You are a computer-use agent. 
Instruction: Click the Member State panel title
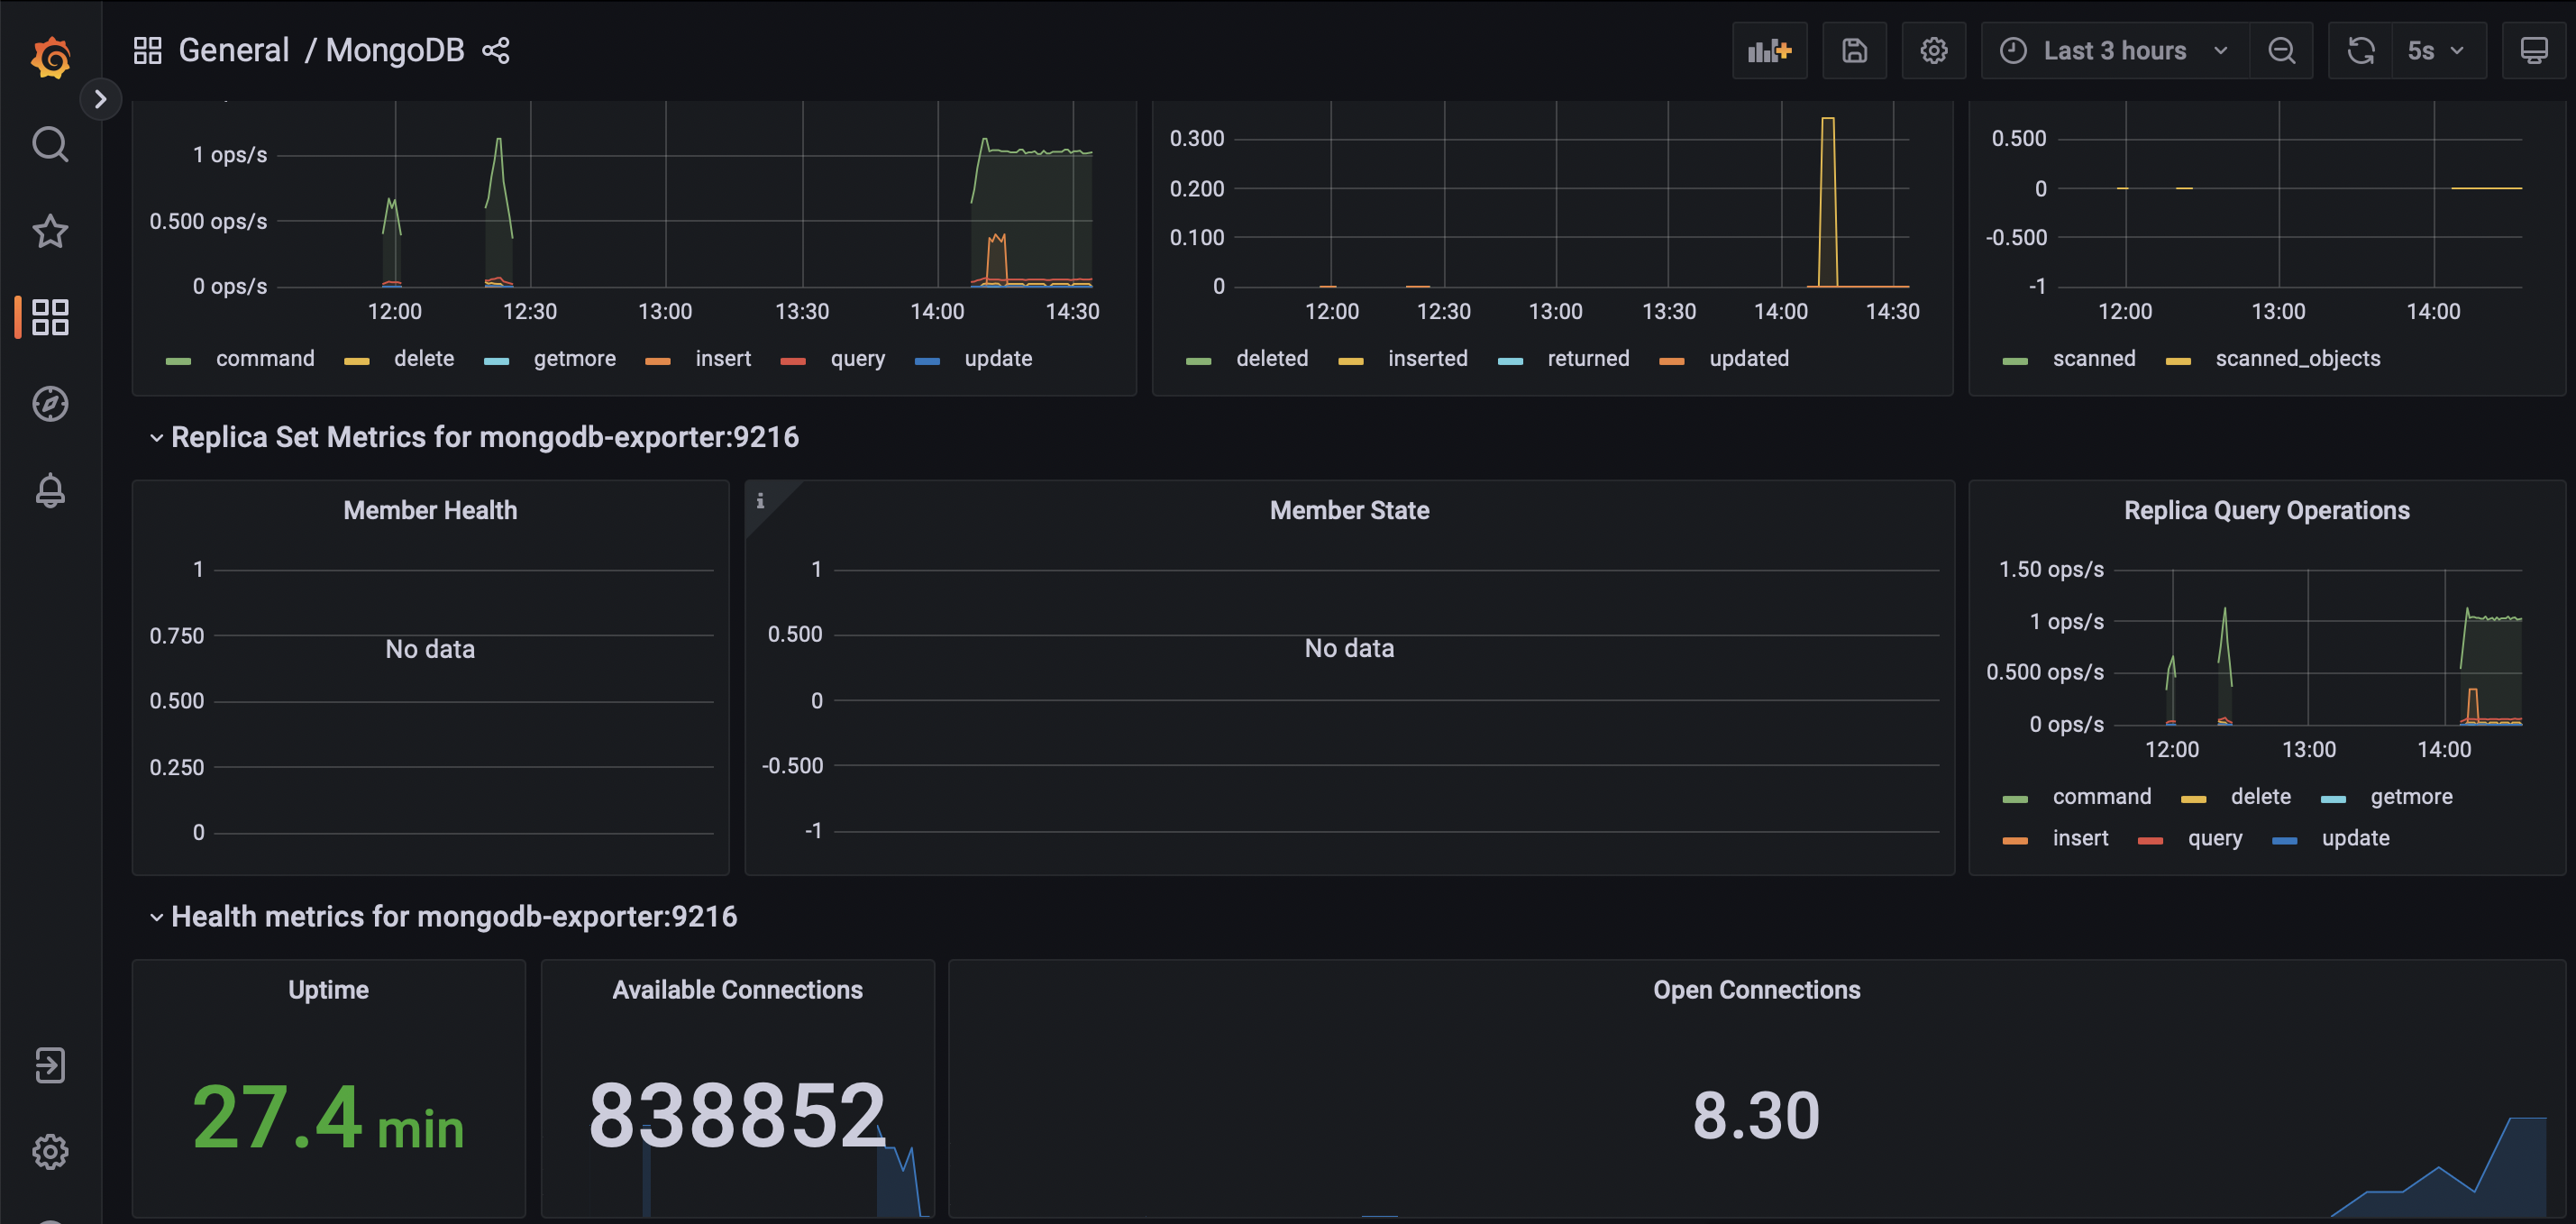pyautogui.click(x=1348, y=511)
